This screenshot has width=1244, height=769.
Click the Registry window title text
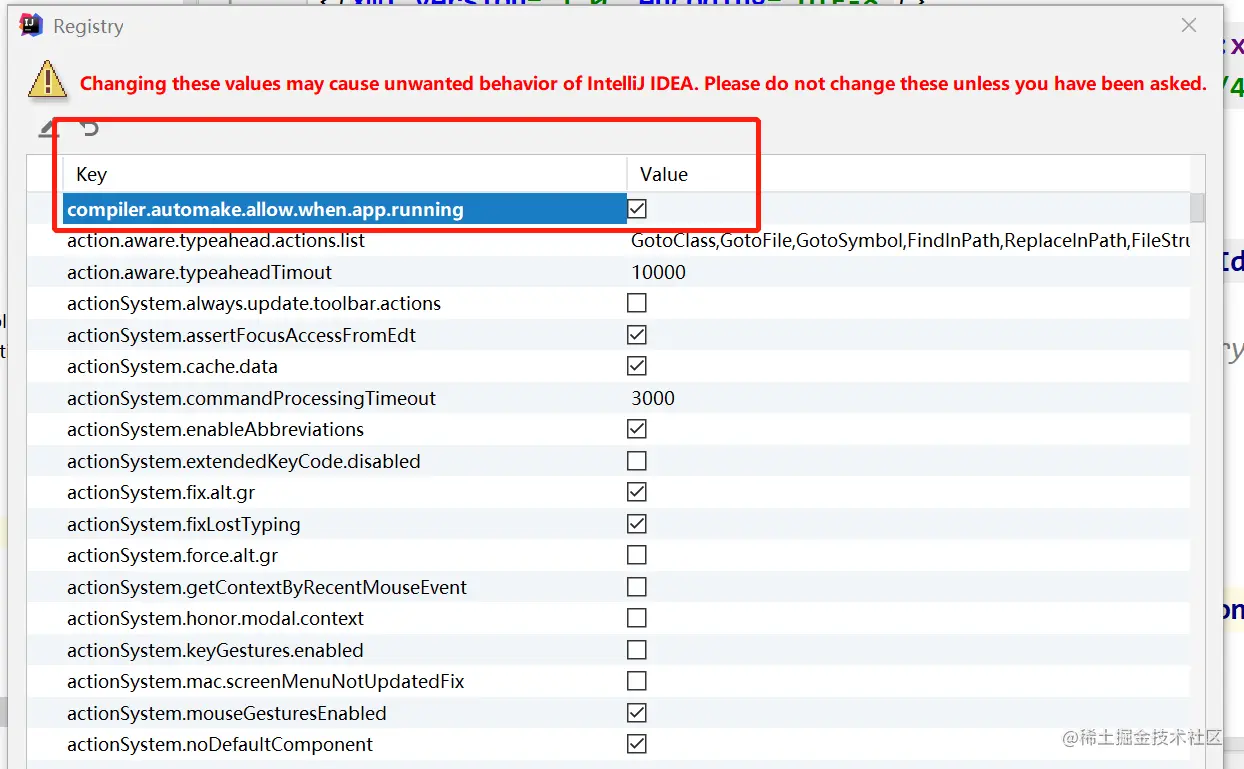click(x=88, y=27)
